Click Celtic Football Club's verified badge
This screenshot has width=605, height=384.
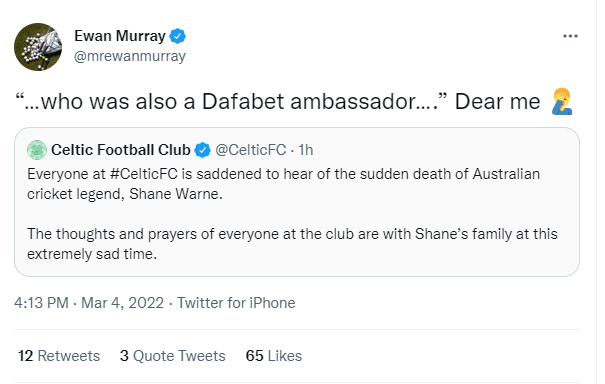point(203,150)
